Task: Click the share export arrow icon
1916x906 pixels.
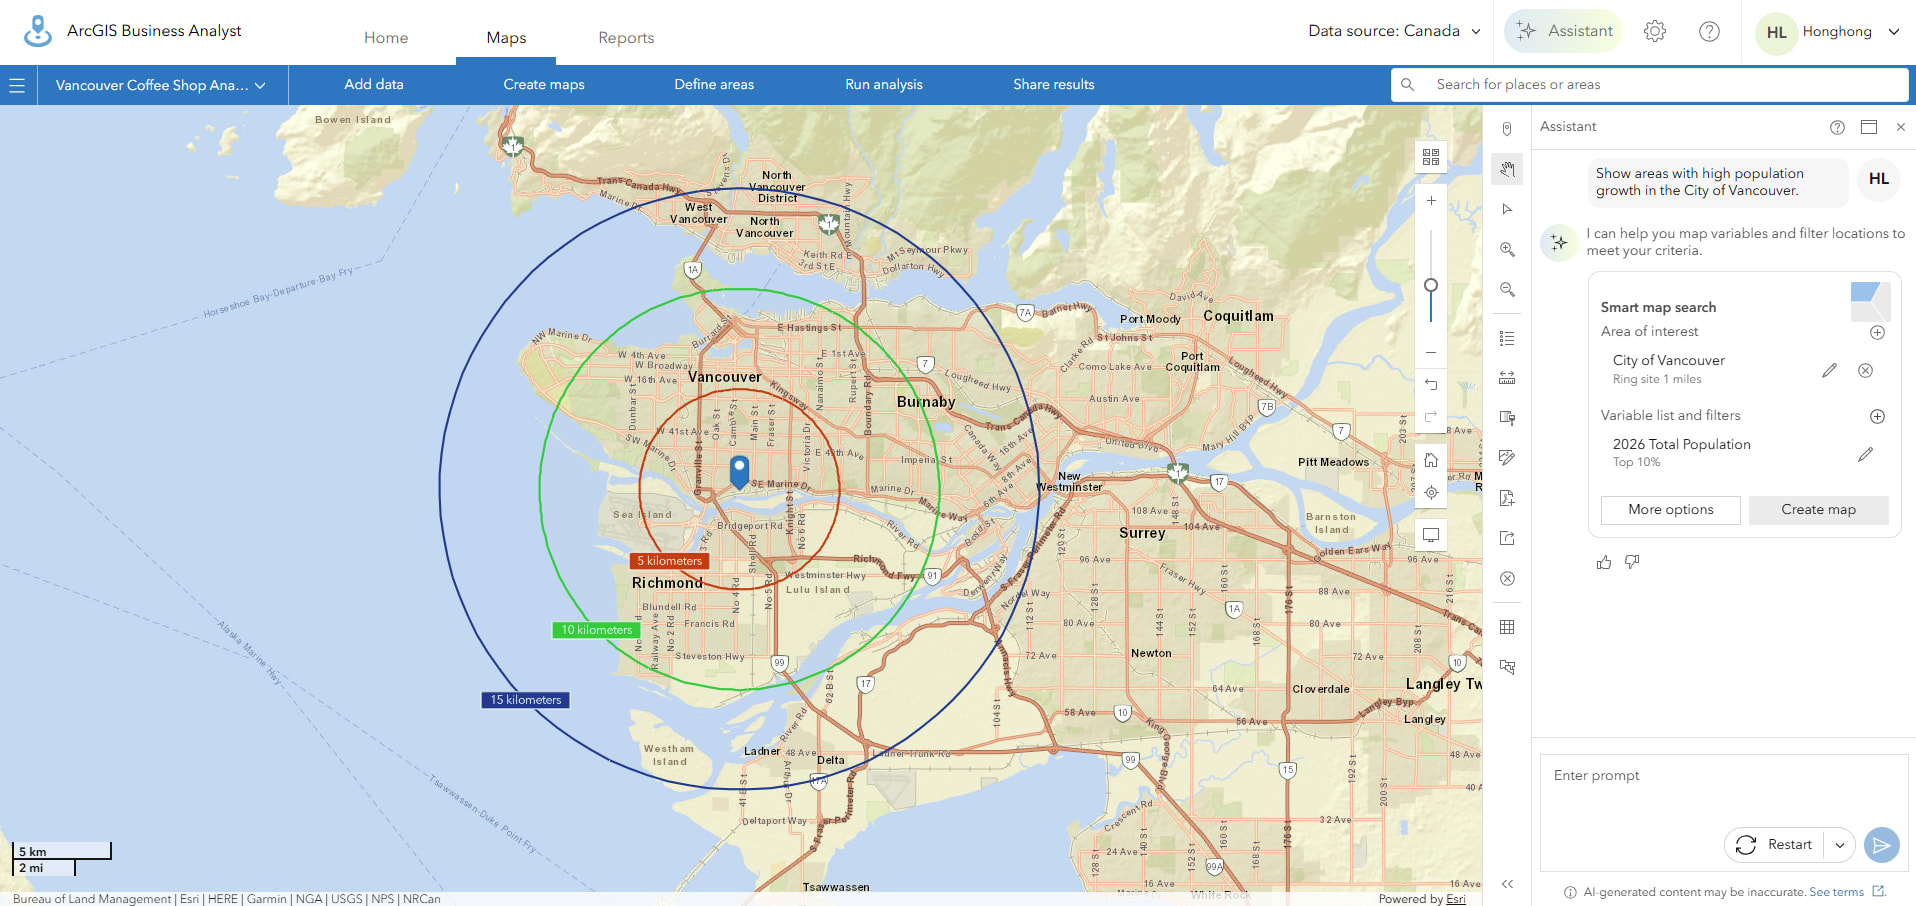Action: [x=1507, y=538]
